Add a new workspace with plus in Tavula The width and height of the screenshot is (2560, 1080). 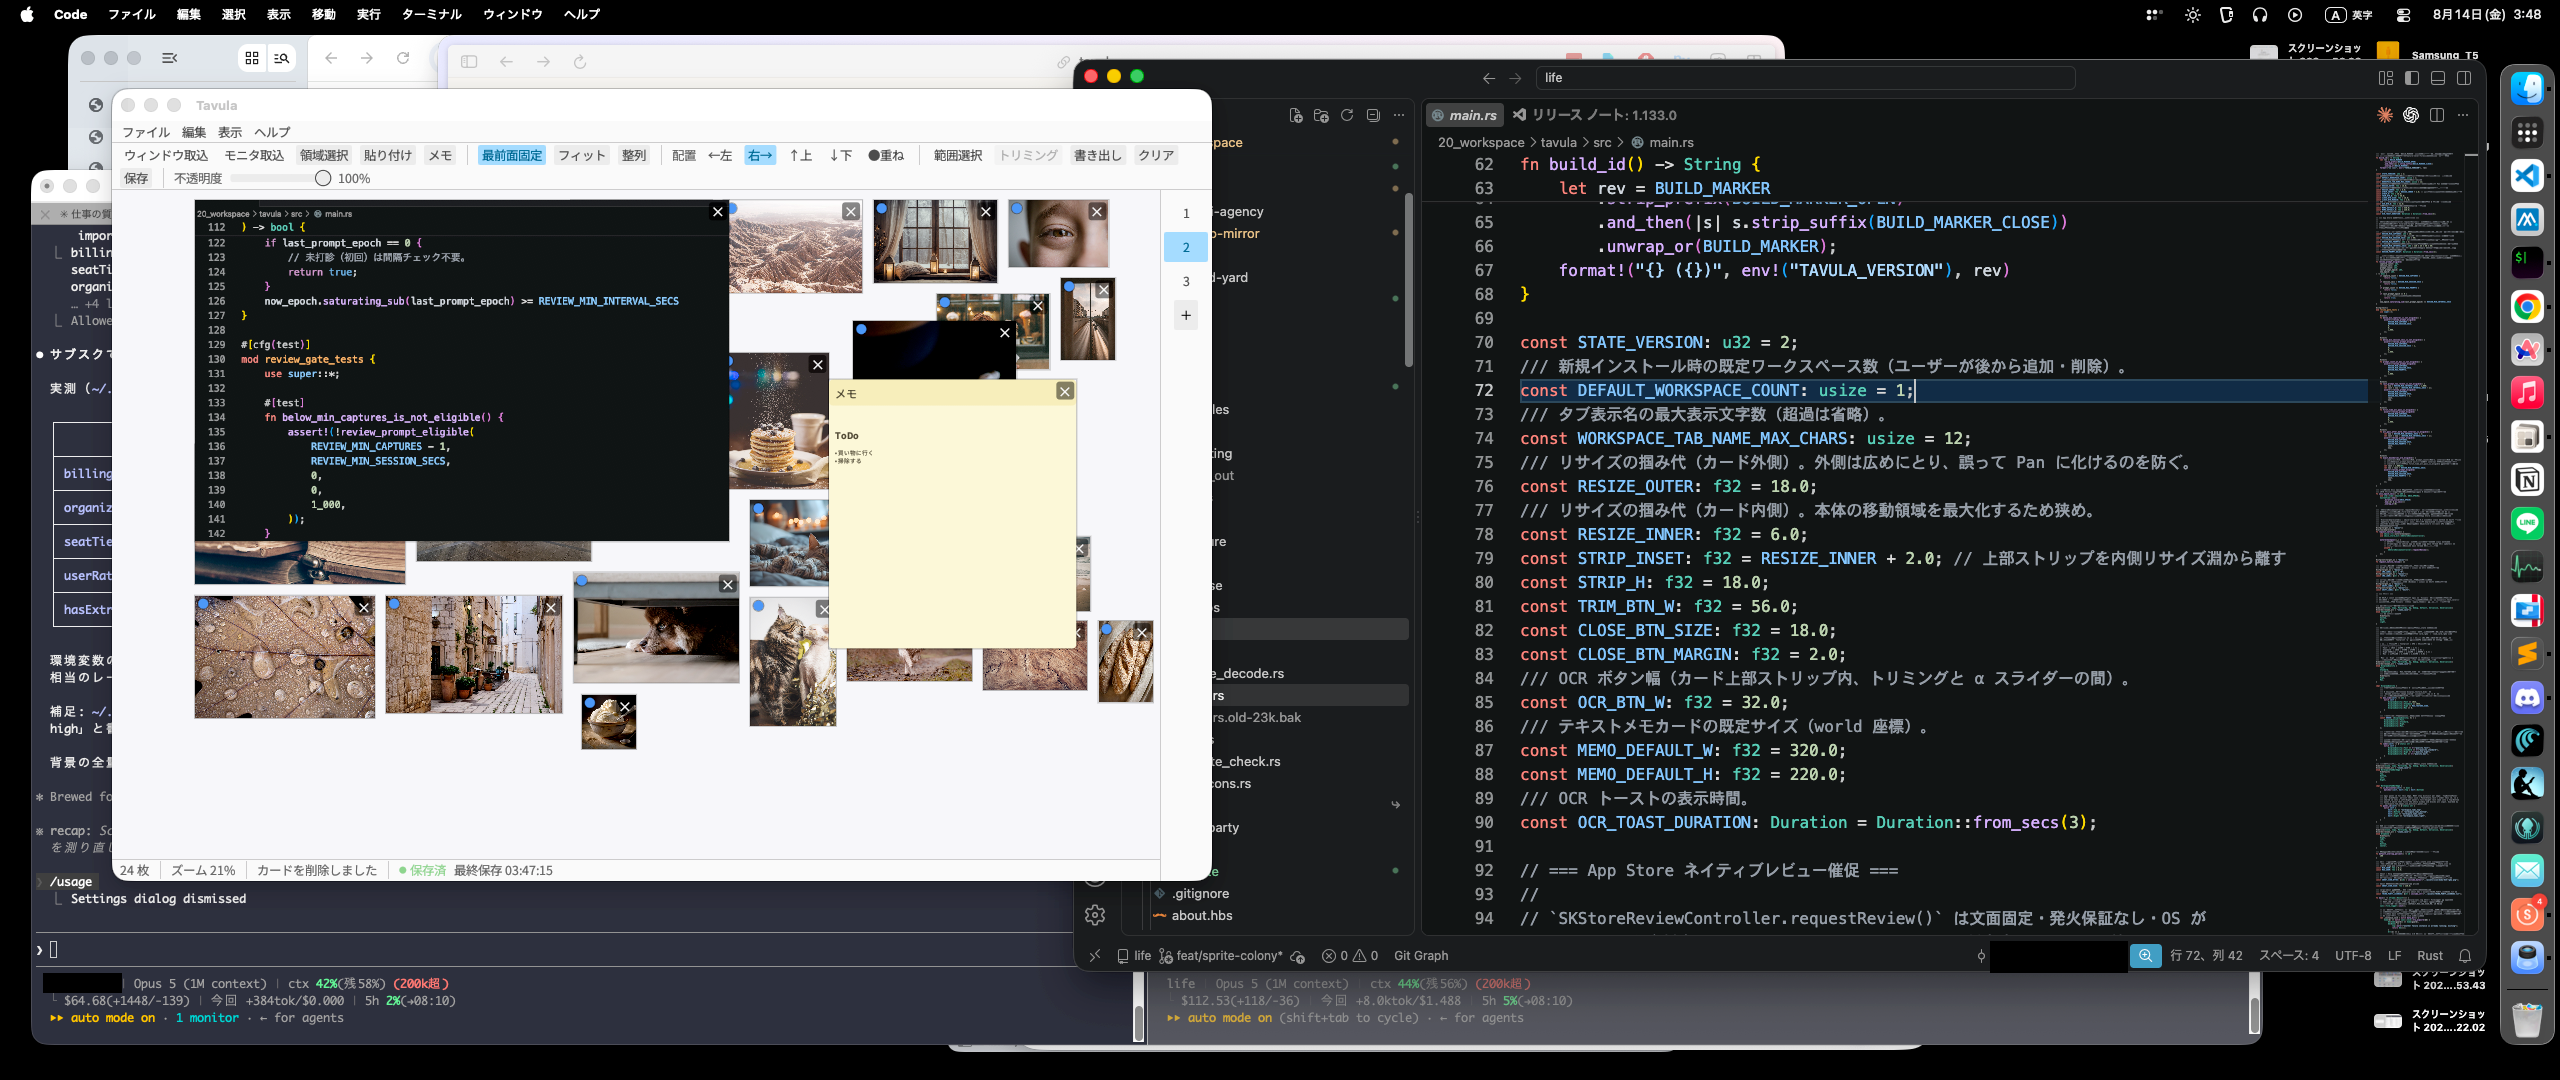point(1186,315)
